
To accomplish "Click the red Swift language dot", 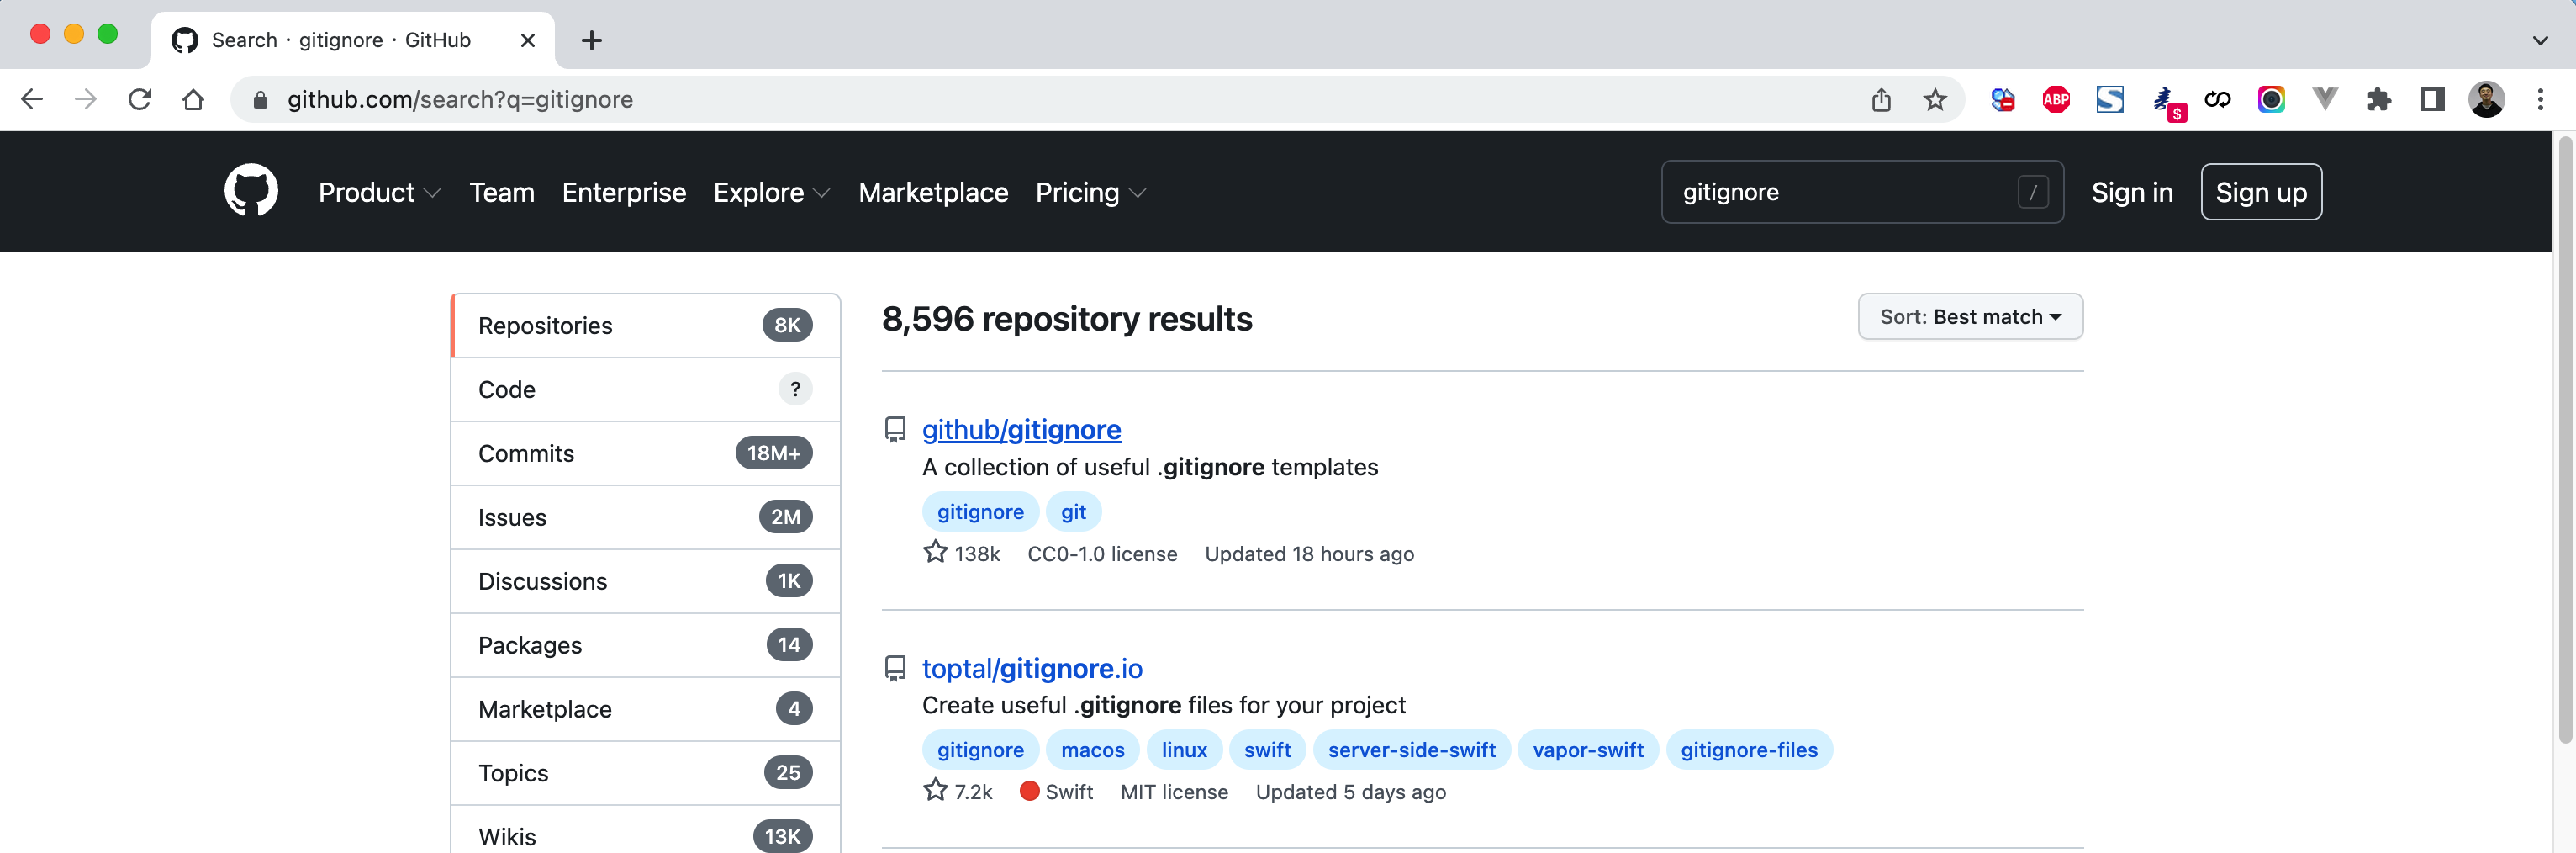I will pyautogui.click(x=1029, y=791).
